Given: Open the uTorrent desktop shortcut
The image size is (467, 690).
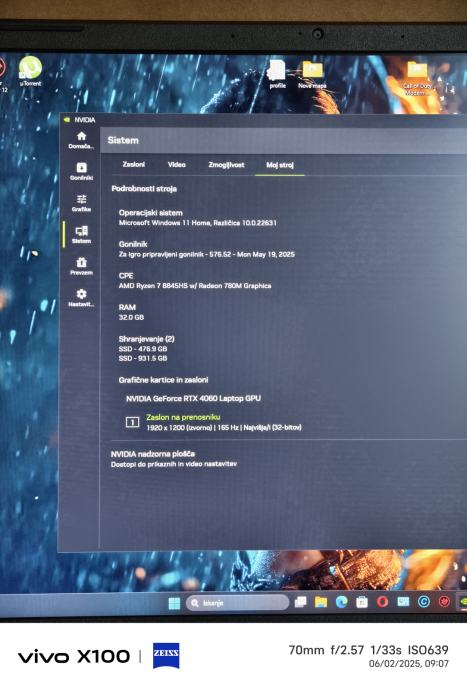Looking at the screenshot, I should pyautogui.click(x=30, y=71).
